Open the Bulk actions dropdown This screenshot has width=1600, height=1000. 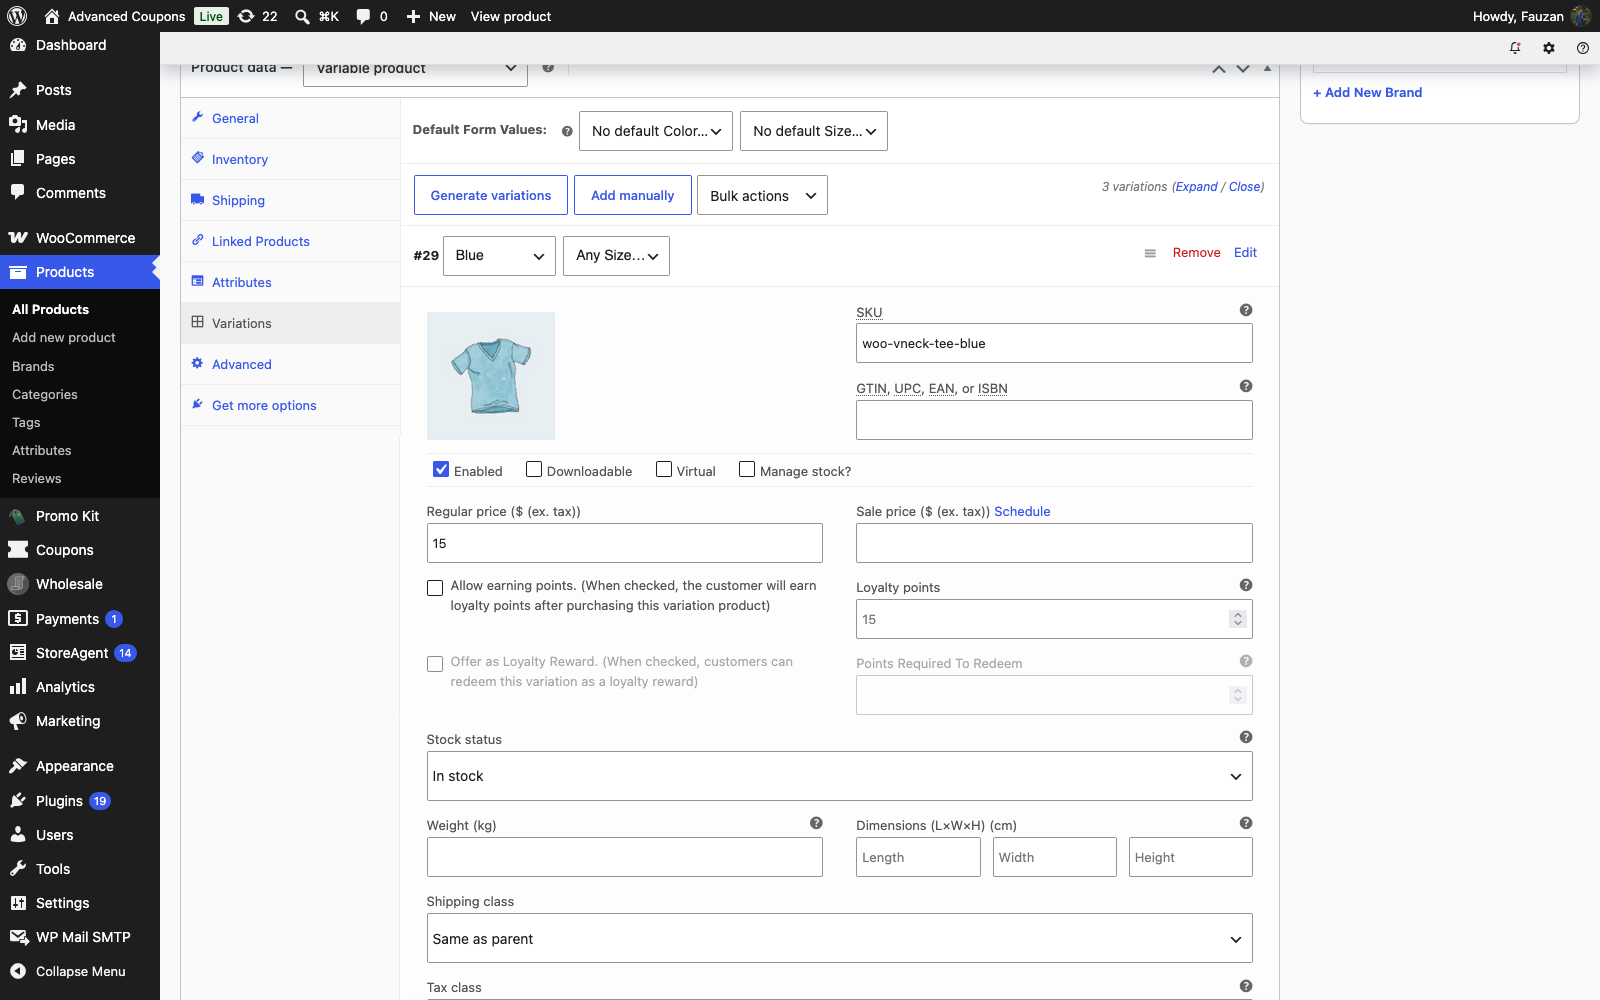coord(762,195)
